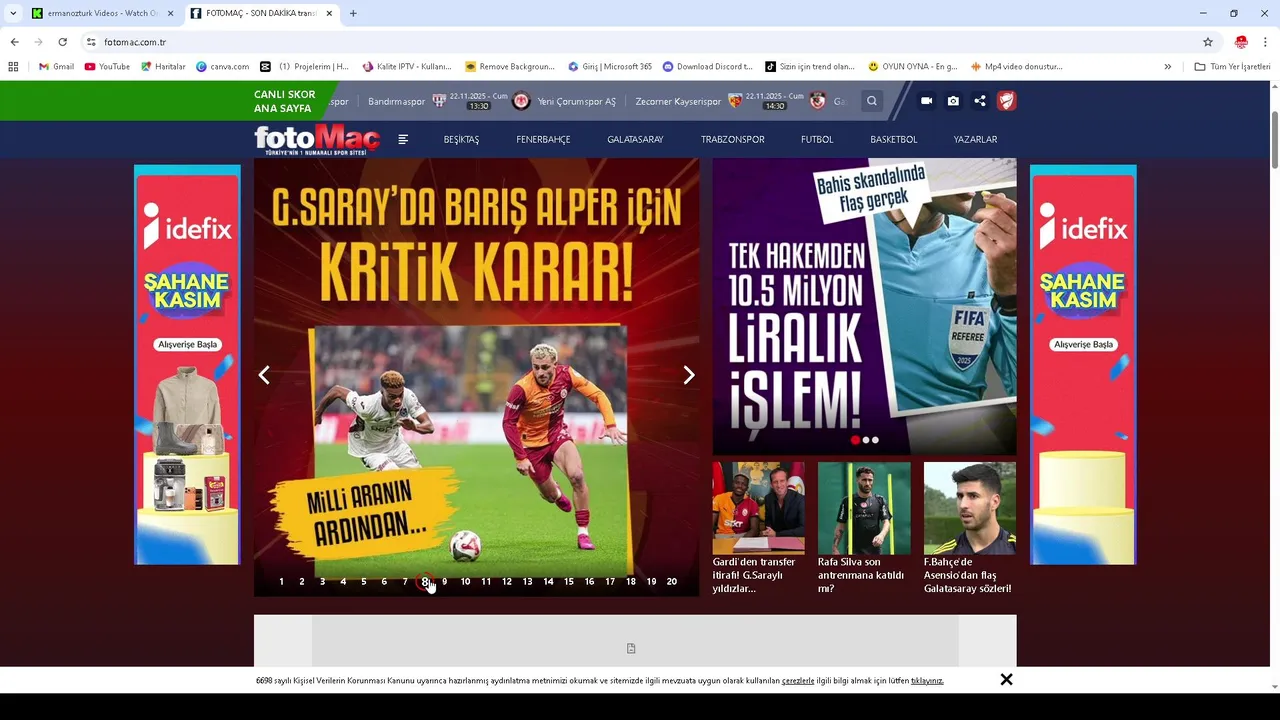
Task: Open the FUTBOL menu
Action: 817,139
